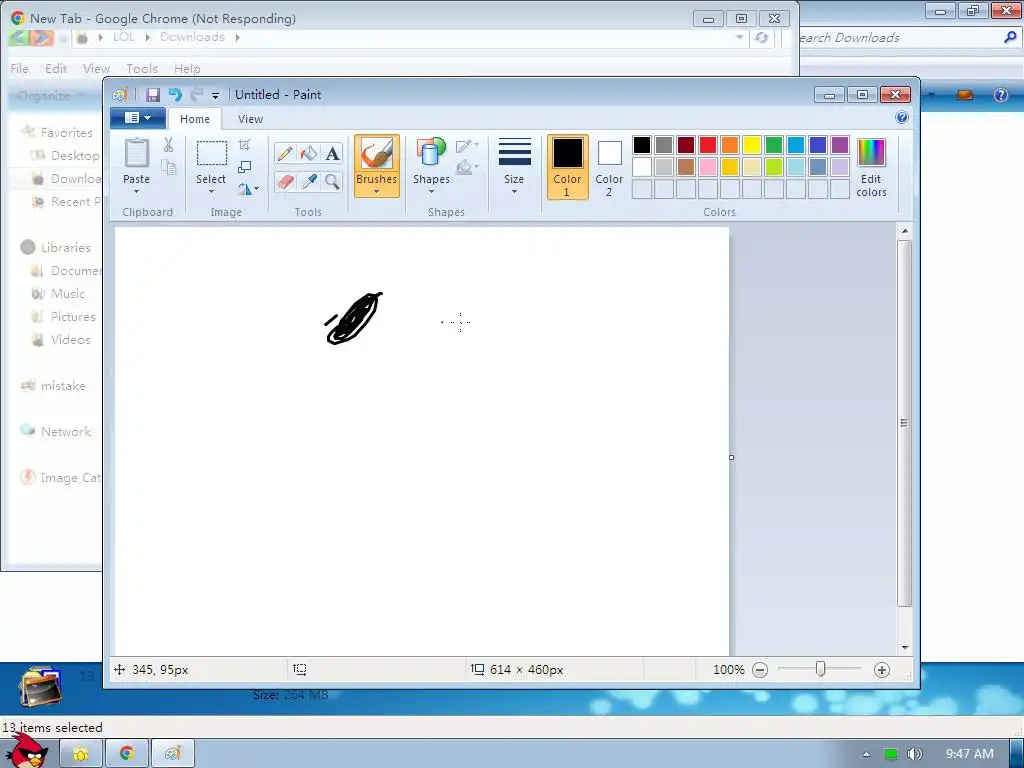
Task: Open the blue Paint file menu button
Action: click(137, 118)
